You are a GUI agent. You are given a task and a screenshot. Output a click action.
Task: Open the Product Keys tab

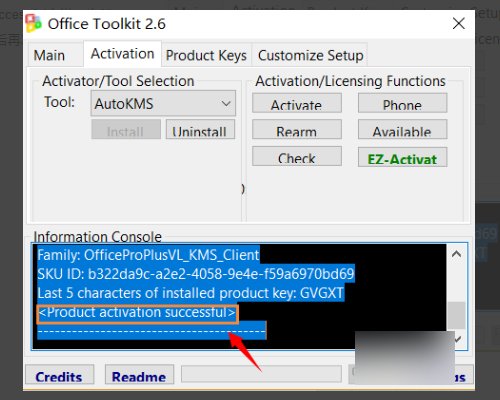[x=206, y=55]
